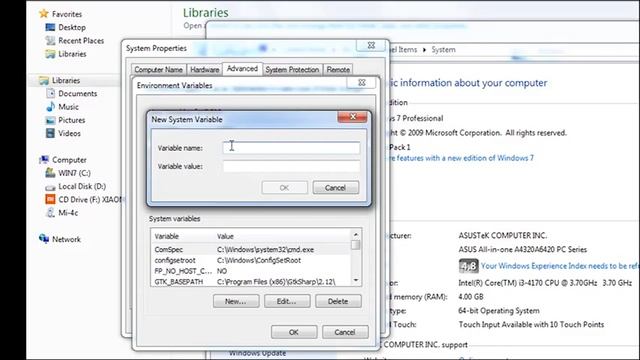Select the Libraries tree node icon
640x360 pixels.
(x=44, y=80)
